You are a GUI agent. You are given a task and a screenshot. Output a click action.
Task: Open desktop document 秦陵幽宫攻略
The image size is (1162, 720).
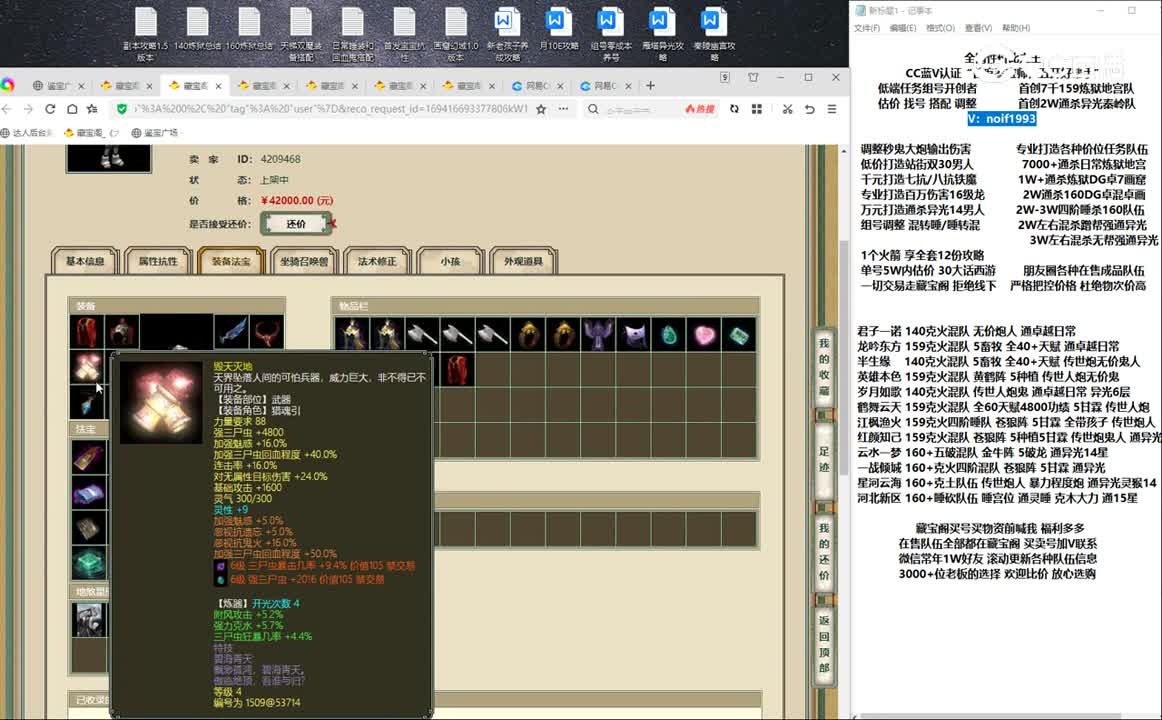click(714, 33)
